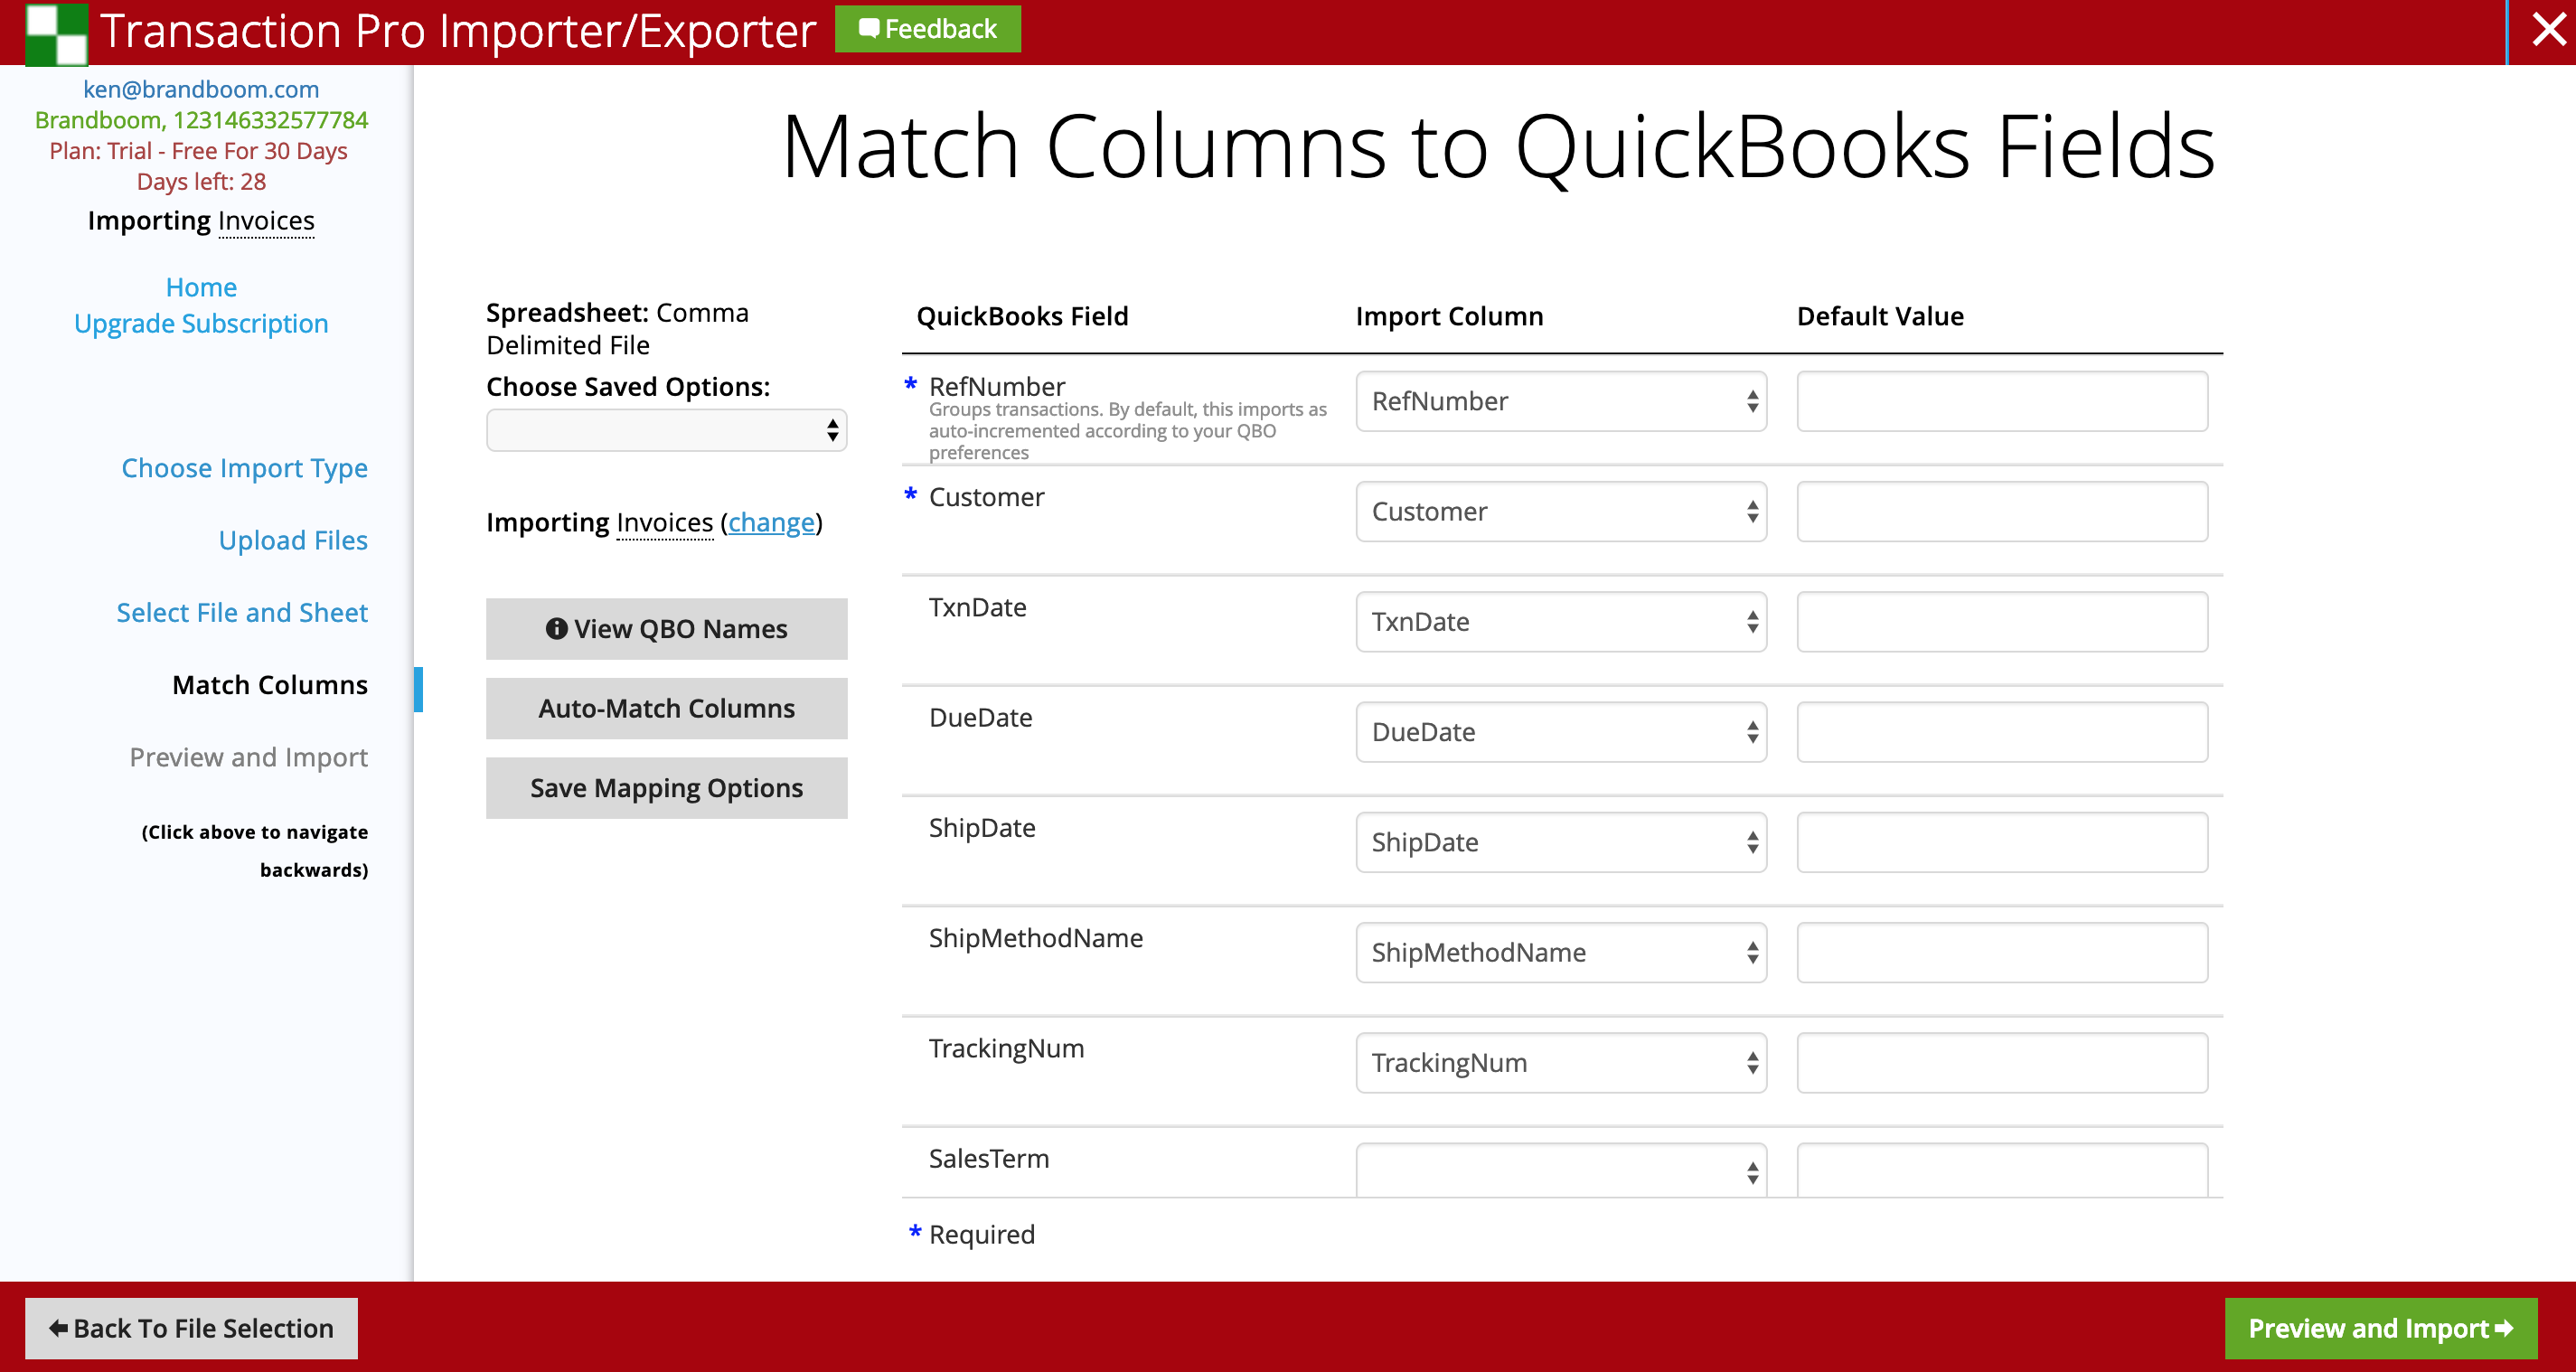The width and height of the screenshot is (2576, 1372).
Task: Select the Preview and Import sidebar step
Action: pyautogui.click(x=248, y=757)
